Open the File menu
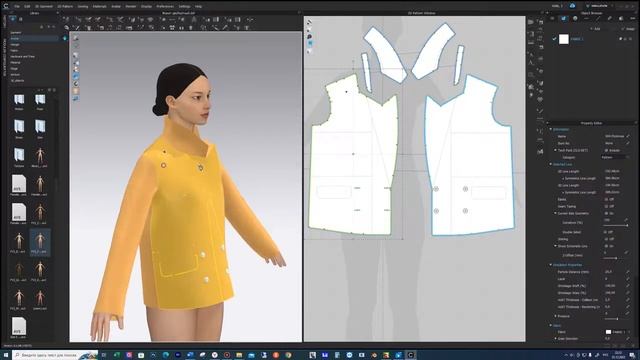The image size is (640, 360). pyautogui.click(x=17, y=7)
